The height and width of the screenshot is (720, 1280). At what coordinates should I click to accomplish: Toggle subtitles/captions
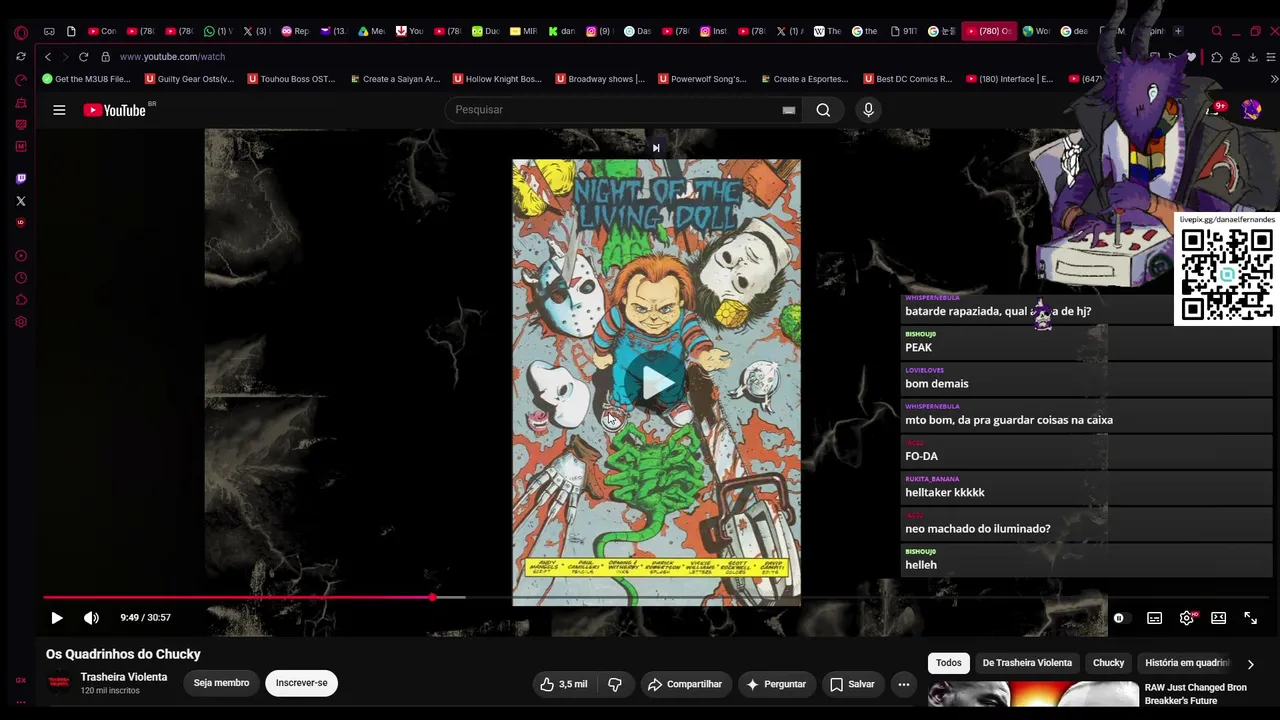[1154, 618]
